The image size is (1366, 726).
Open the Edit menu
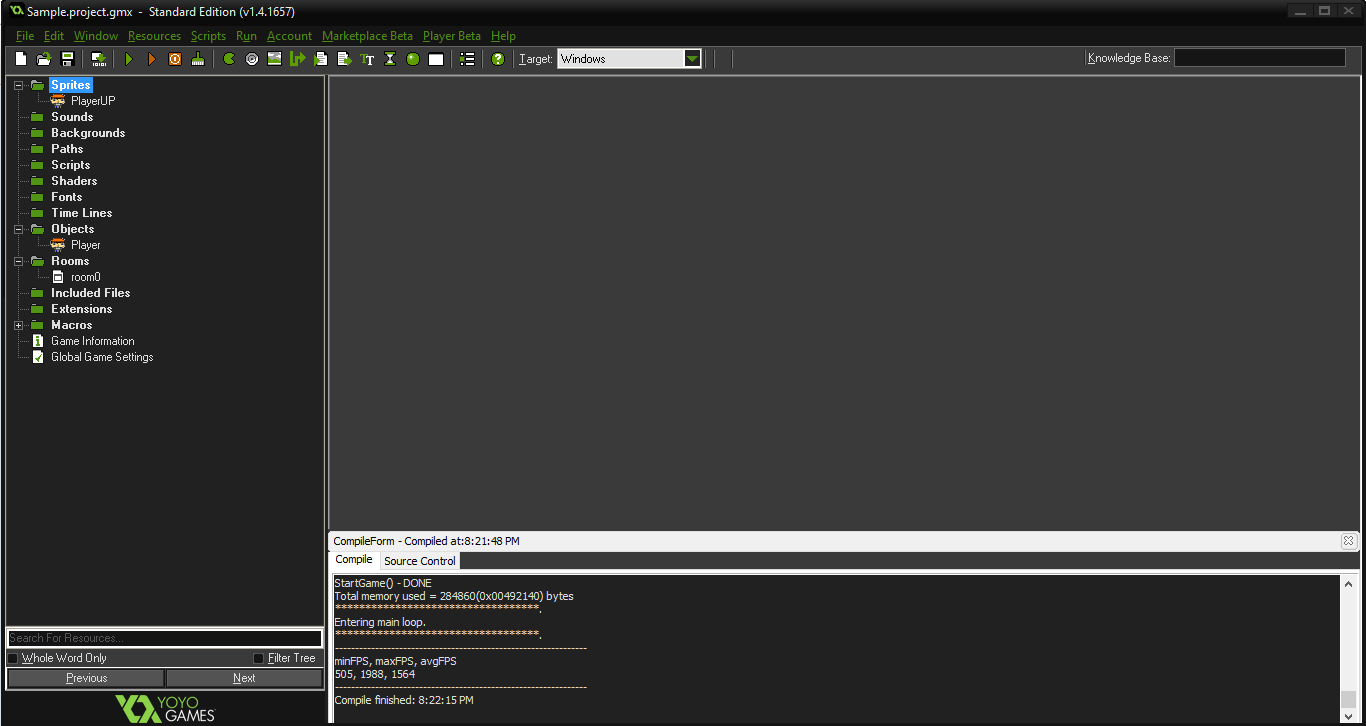[54, 36]
